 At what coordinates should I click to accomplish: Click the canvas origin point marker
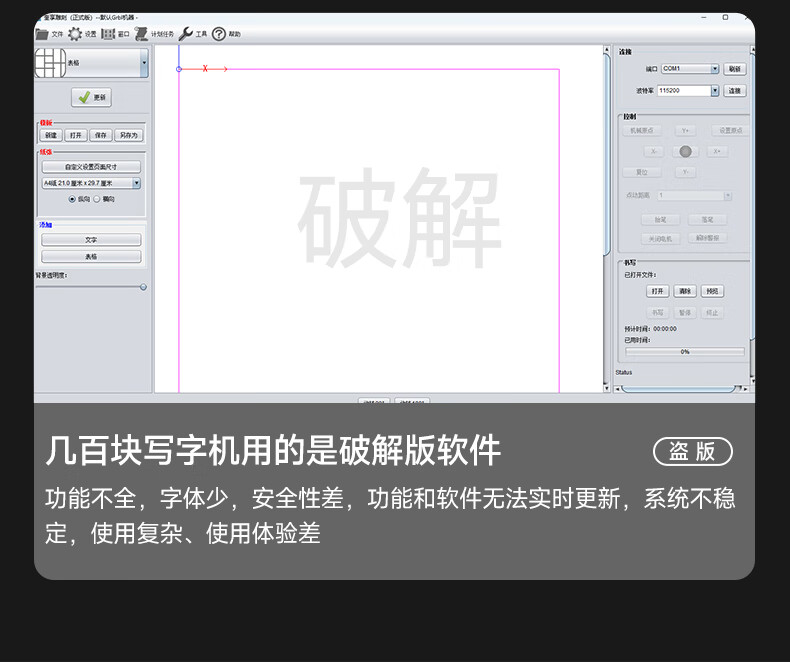click(179, 69)
